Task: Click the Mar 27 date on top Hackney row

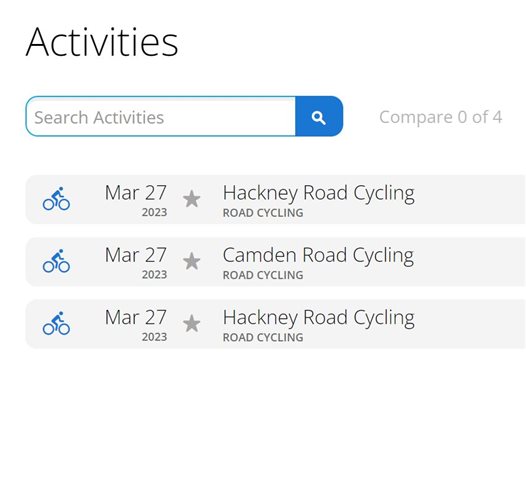Action: pyautogui.click(x=136, y=193)
